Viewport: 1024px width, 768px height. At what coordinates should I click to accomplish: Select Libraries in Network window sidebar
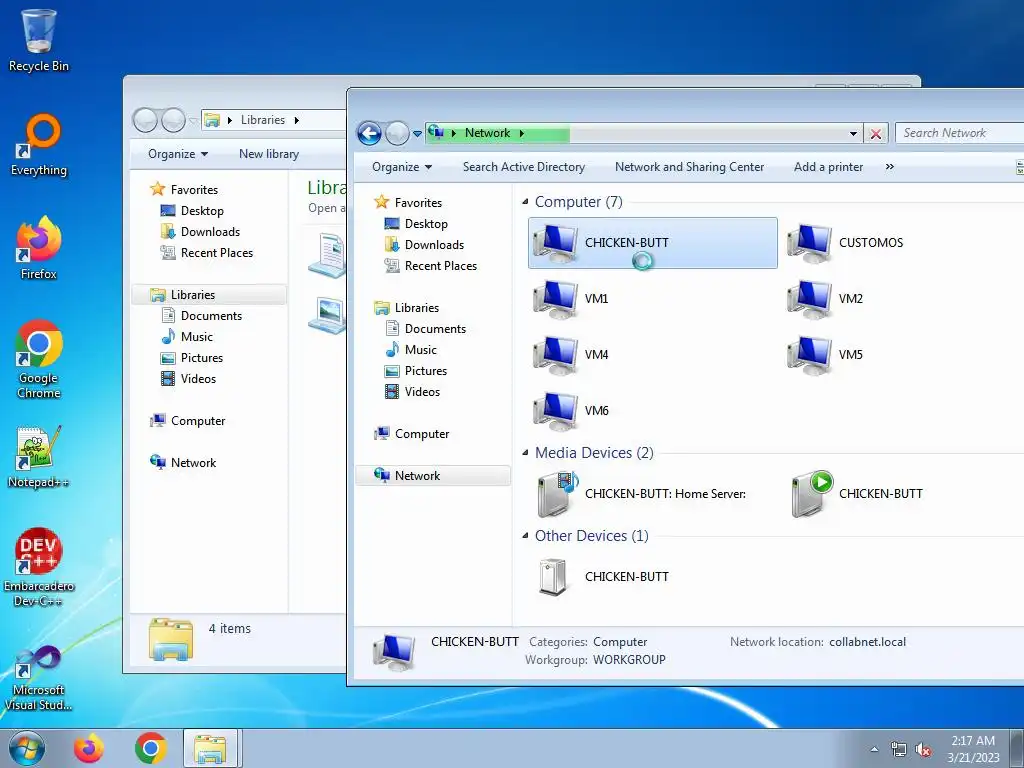pos(406,308)
